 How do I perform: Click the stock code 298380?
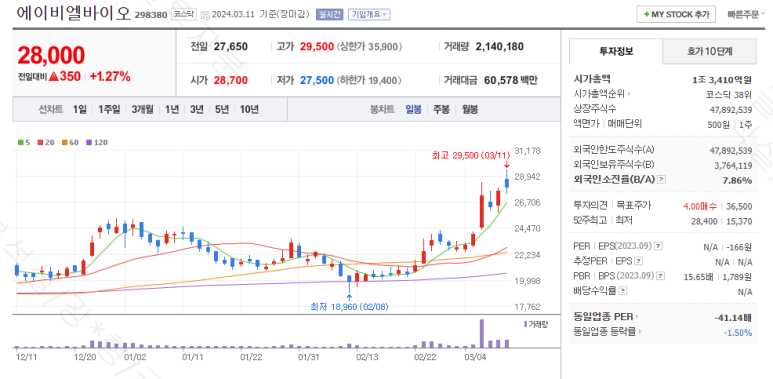coord(151,15)
